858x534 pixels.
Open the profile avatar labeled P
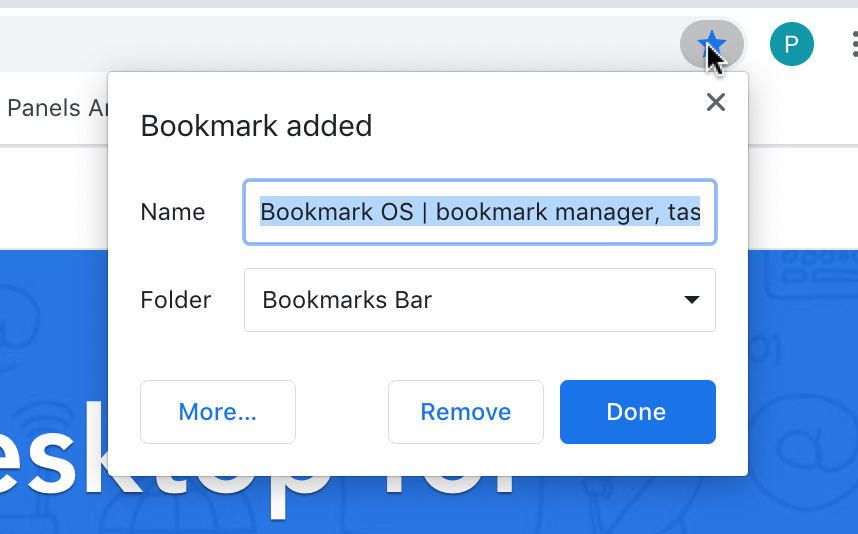791,44
